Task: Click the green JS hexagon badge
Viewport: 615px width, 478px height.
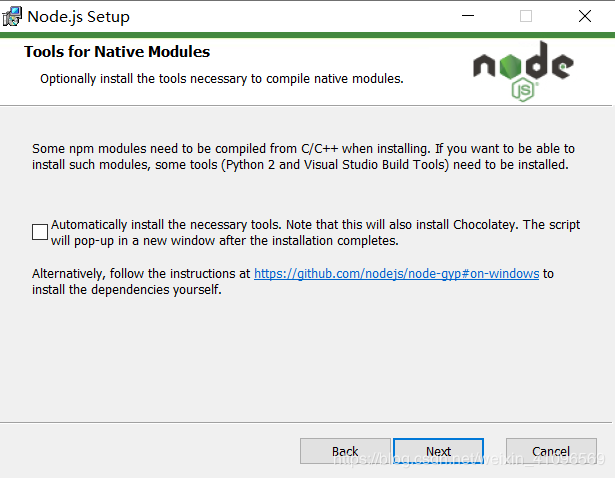Action: point(523,90)
